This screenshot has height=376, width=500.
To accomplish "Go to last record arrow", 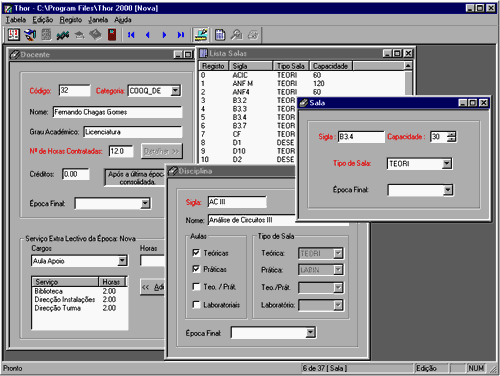I will (x=181, y=35).
